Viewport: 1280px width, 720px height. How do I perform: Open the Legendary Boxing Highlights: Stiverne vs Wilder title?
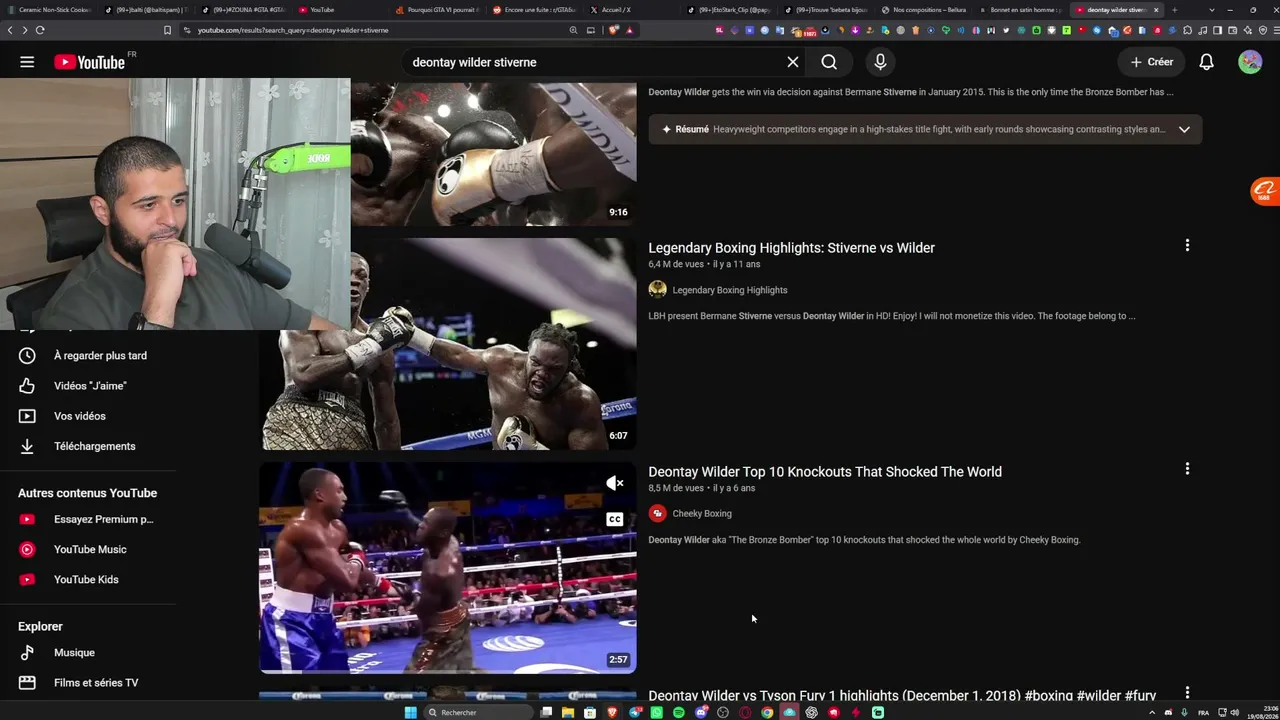(x=791, y=248)
